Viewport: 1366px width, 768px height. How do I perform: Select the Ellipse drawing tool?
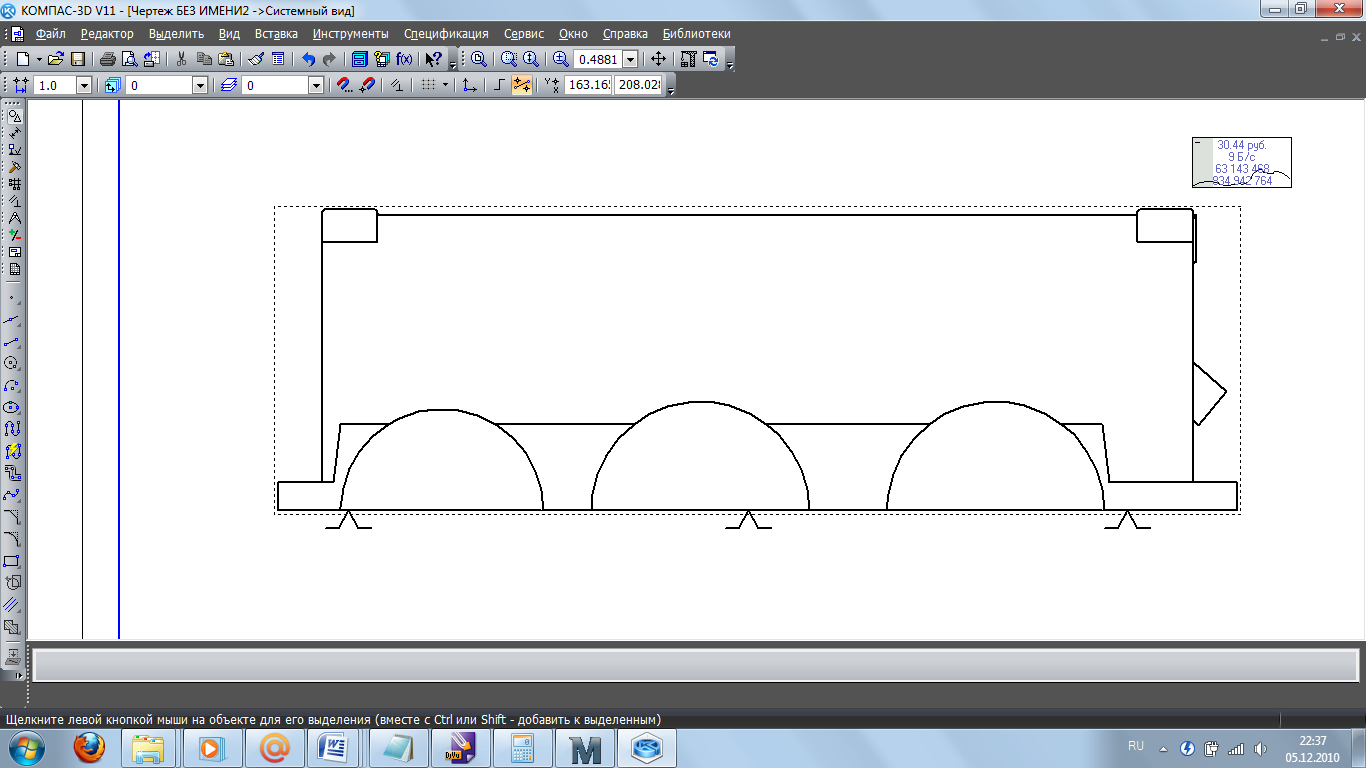click(13, 407)
